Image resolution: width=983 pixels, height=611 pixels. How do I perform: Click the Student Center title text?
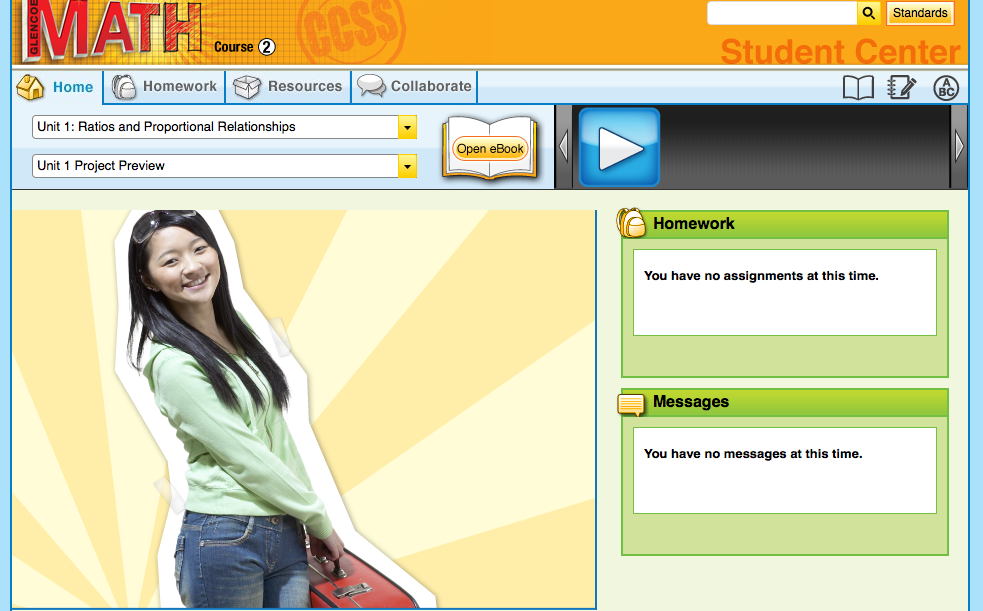tap(840, 51)
